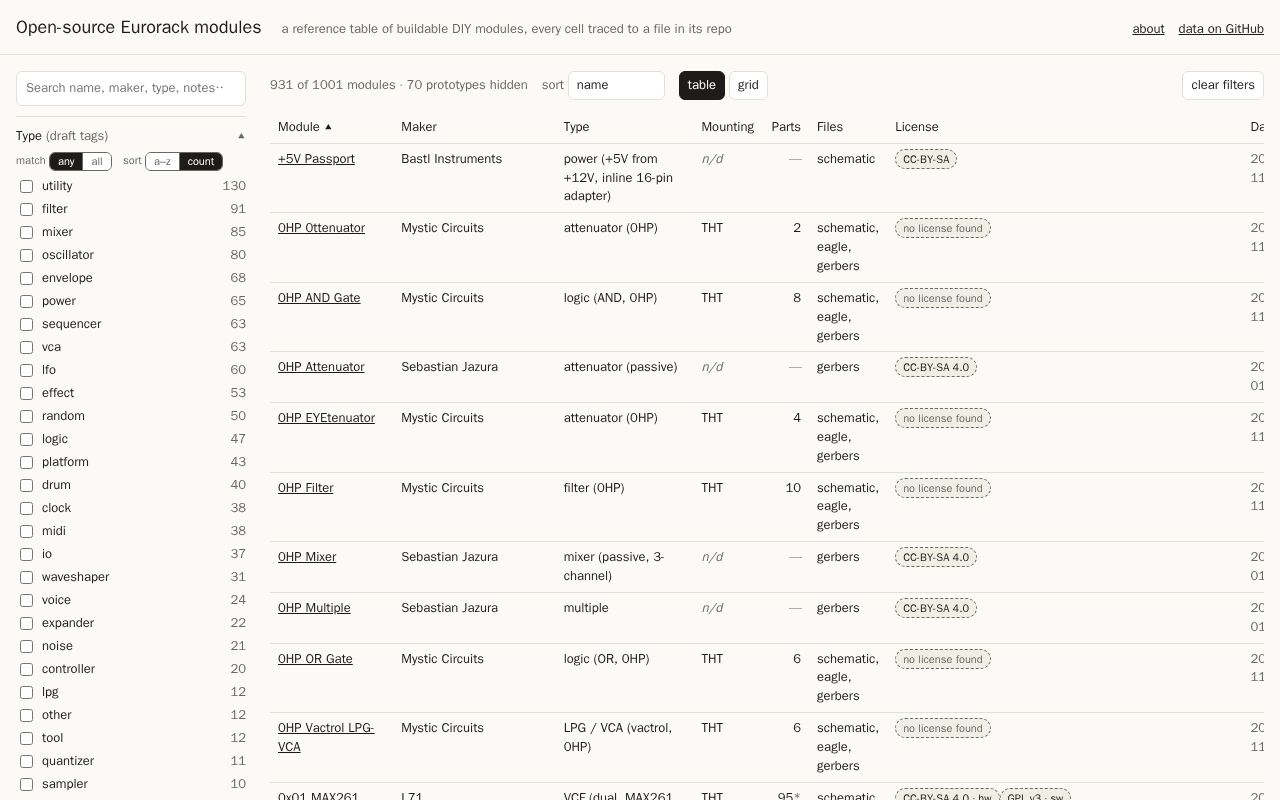Viewport: 1280px width, 800px height.
Task: Check the filter type checkbox
Action: [x=27, y=209]
